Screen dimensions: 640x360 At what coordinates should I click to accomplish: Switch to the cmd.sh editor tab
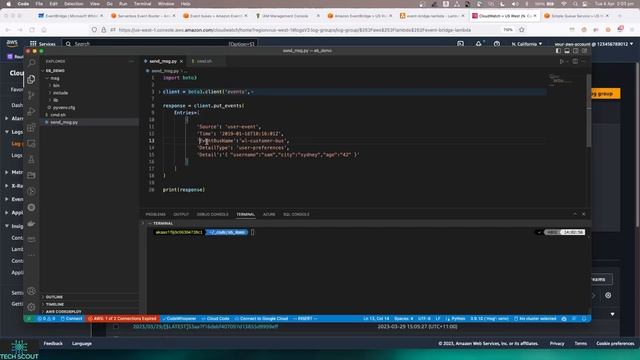click(x=204, y=61)
